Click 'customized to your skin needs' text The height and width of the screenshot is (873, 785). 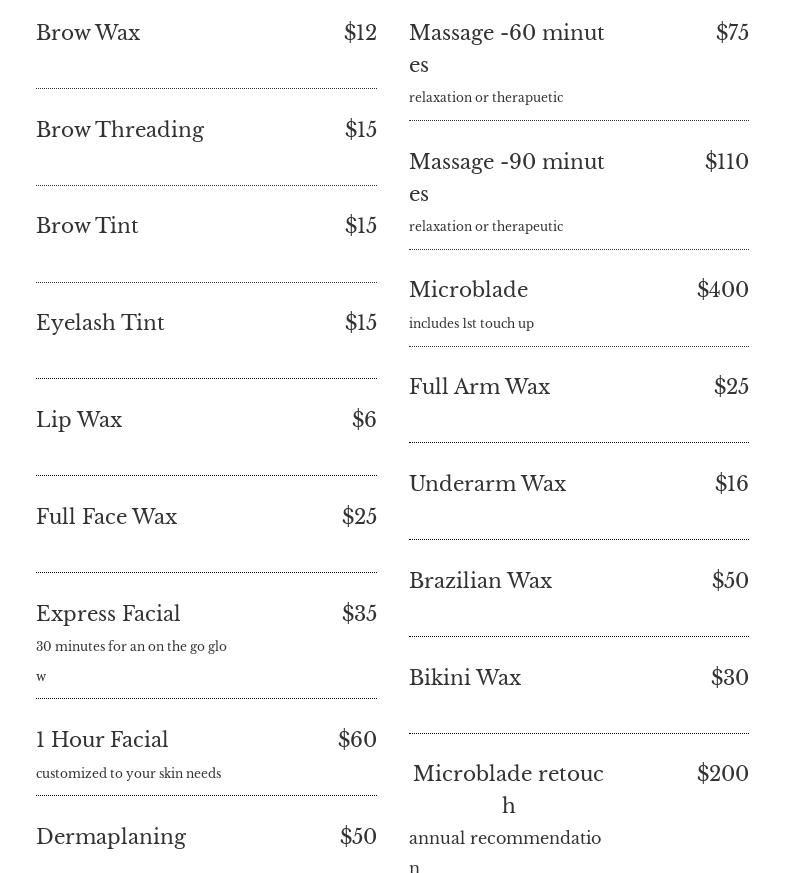(129, 773)
